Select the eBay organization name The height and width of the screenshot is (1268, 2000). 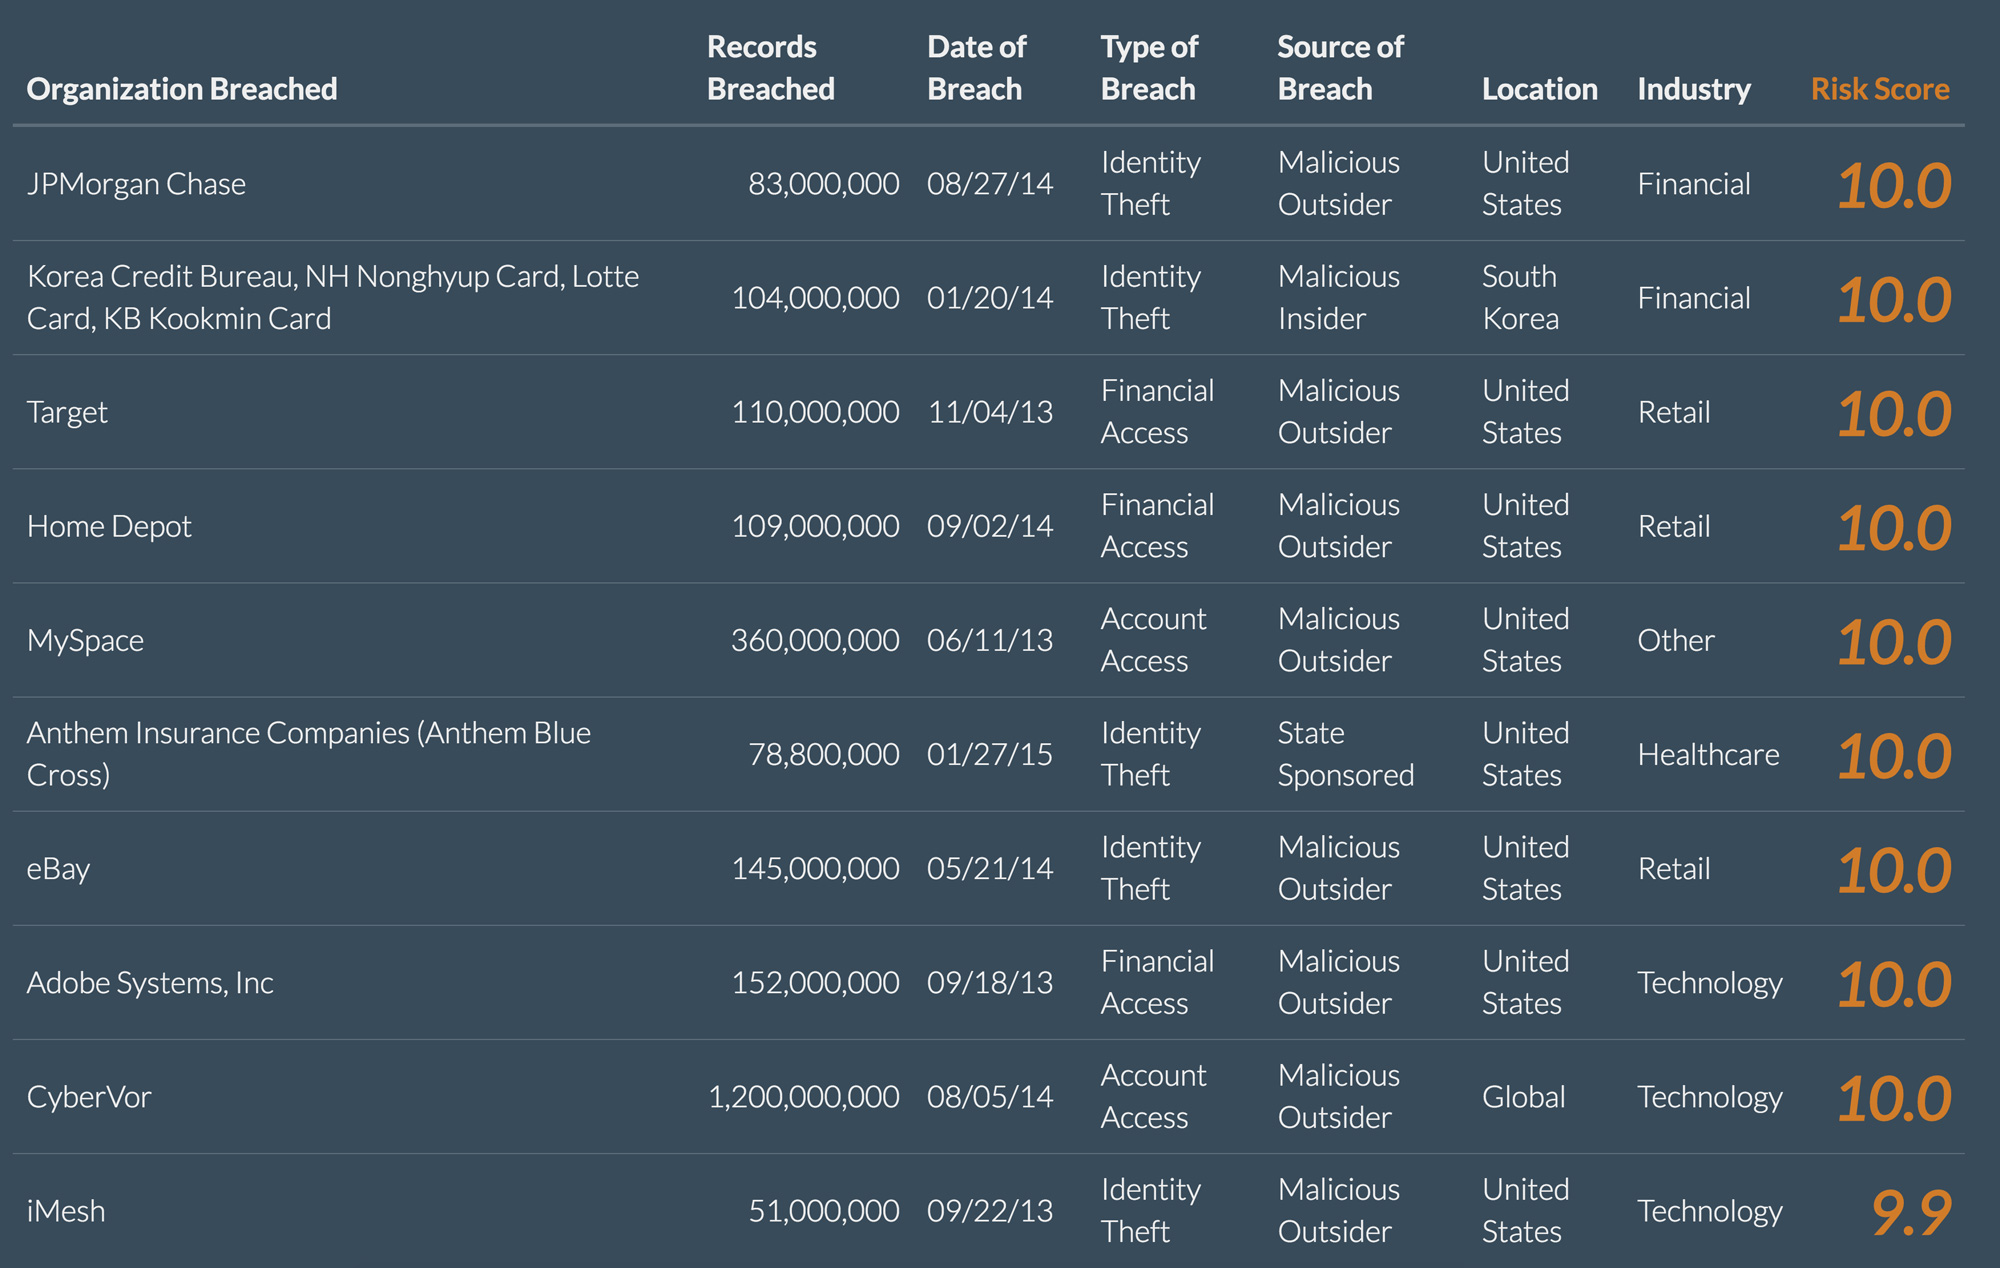point(58,868)
